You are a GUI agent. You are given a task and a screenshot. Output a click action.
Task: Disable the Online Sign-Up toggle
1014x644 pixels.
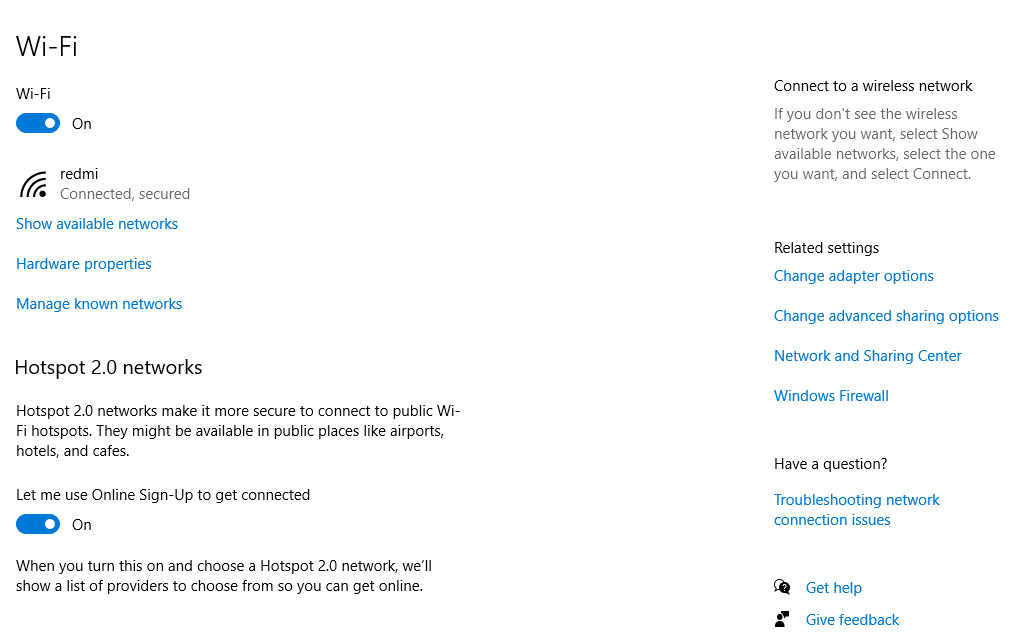click(x=37, y=524)
